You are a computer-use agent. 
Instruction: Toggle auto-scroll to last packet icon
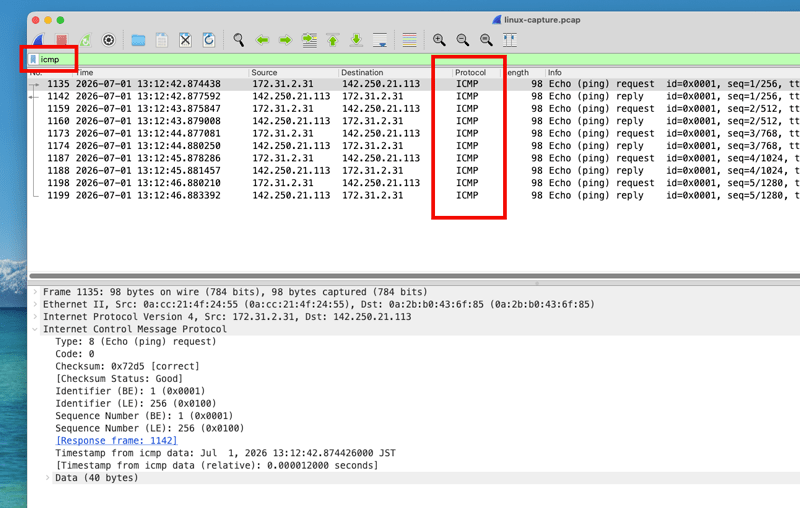(x=380, y=40)
